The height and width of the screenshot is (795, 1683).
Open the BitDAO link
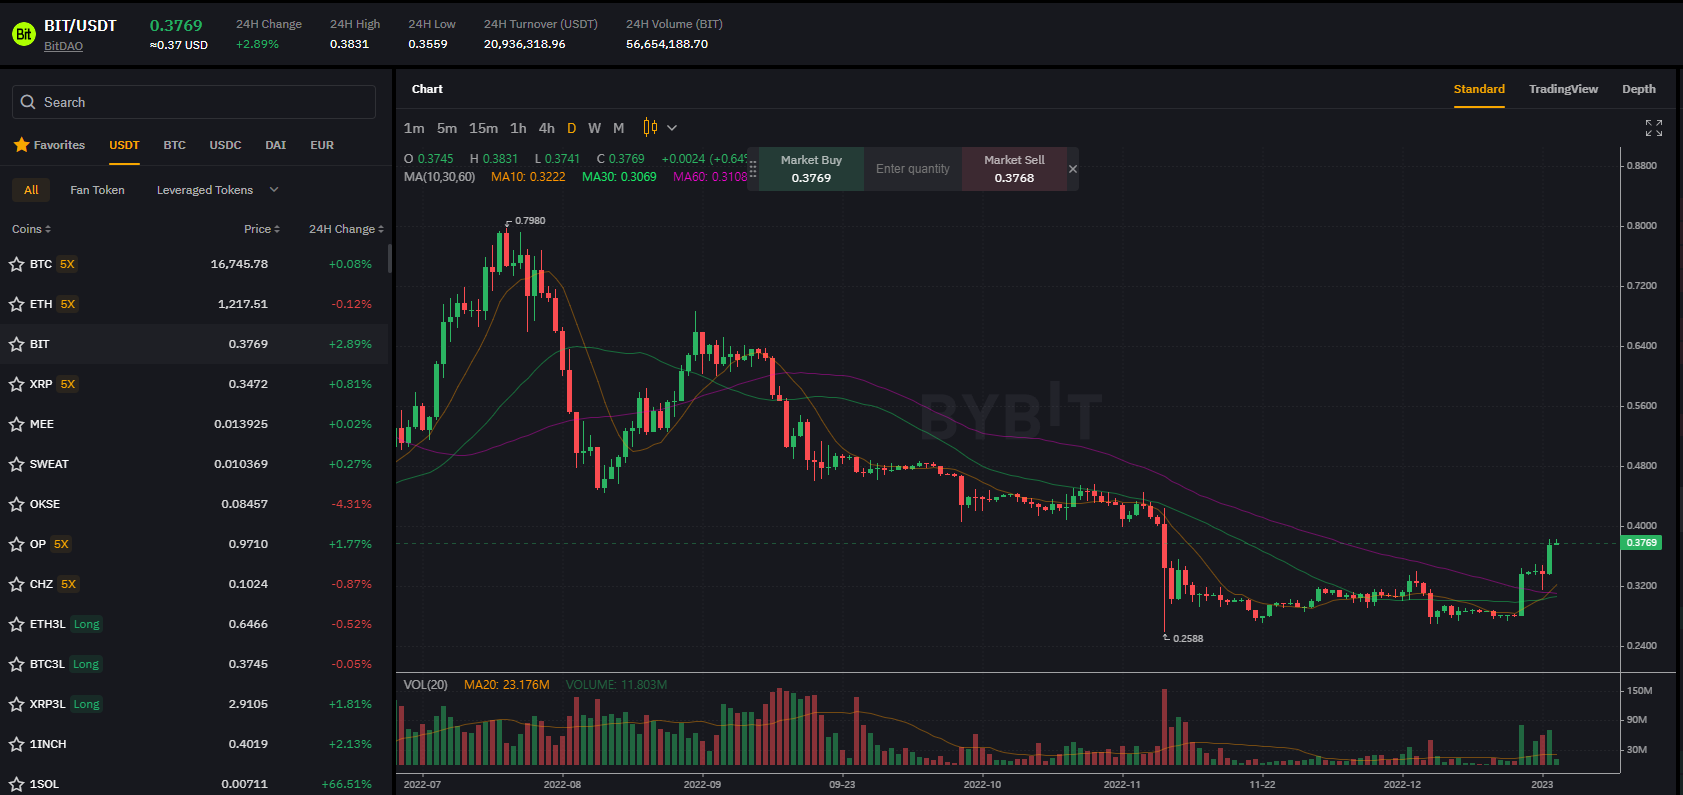point(63,46)
